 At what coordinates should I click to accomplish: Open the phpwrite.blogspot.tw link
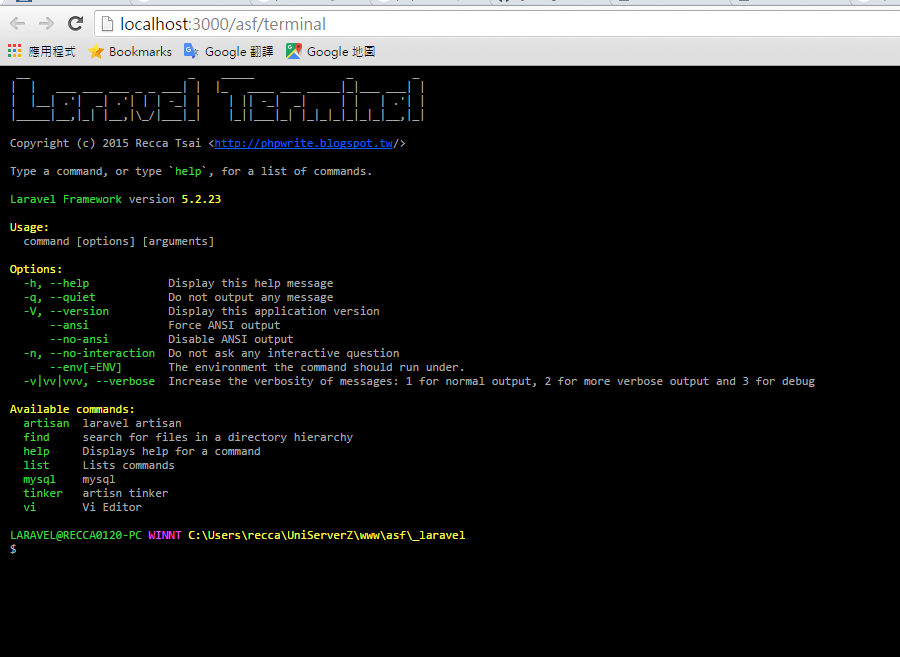[x=304, y=143]
